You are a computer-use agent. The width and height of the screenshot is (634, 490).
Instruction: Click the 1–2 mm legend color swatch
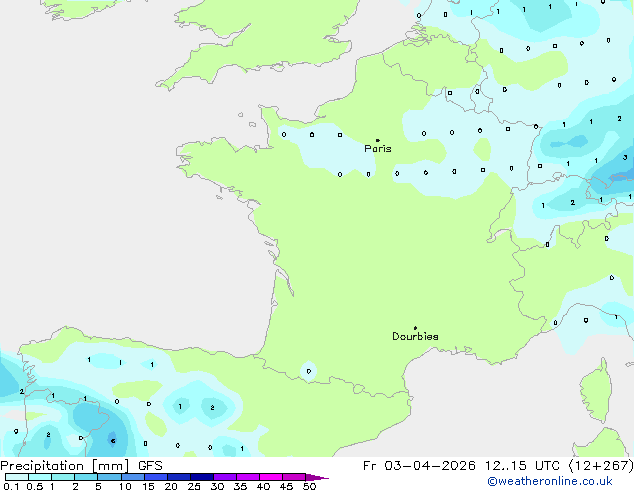[x=63, y=477]
